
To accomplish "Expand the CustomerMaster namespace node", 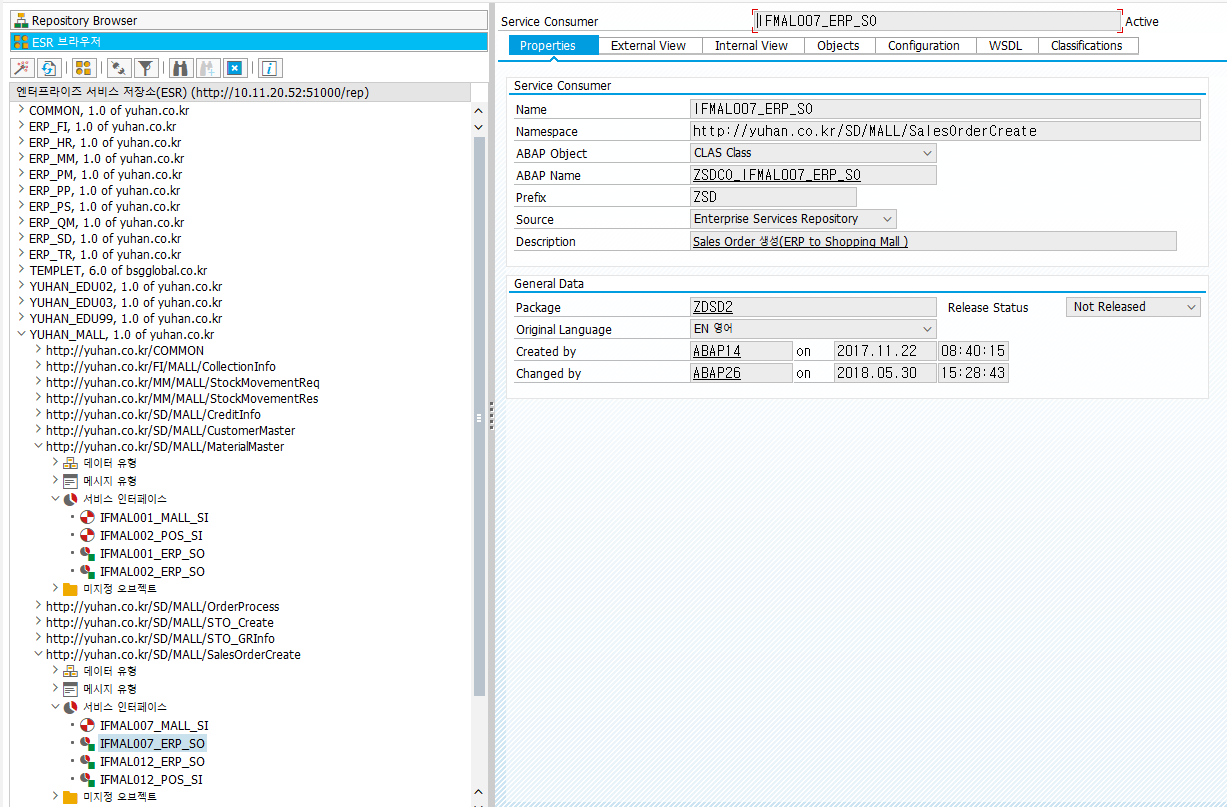I will 38,431.
